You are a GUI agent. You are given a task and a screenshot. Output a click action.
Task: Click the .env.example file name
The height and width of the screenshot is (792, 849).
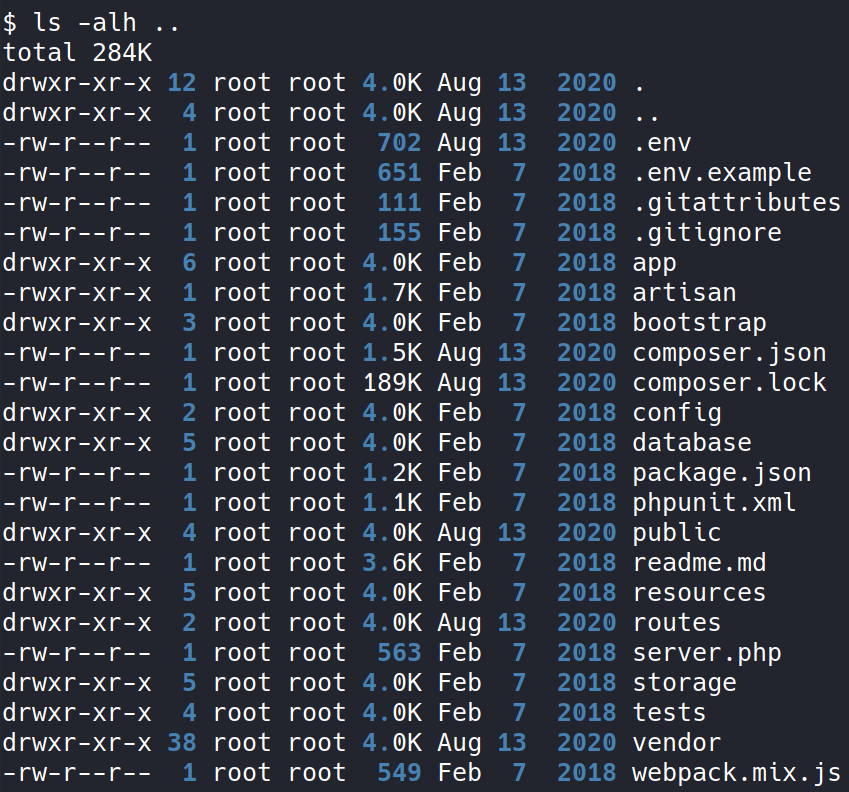pos(721,173)
